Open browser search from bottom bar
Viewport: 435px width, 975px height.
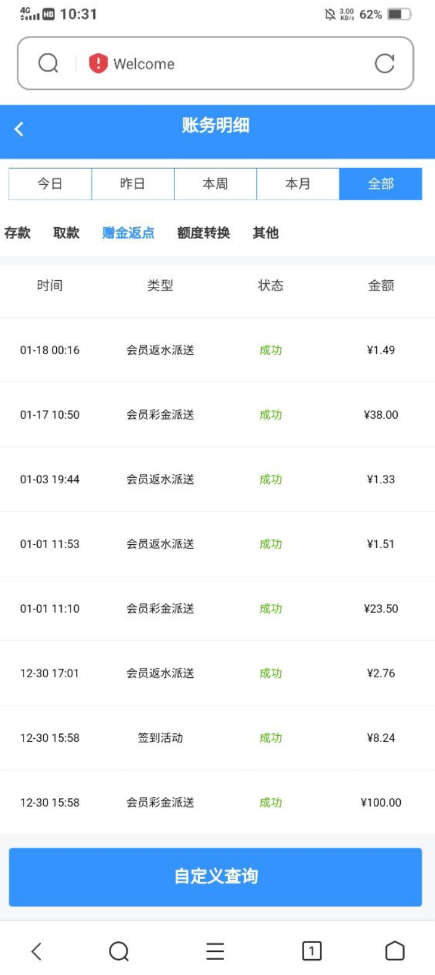coord(119,951)
